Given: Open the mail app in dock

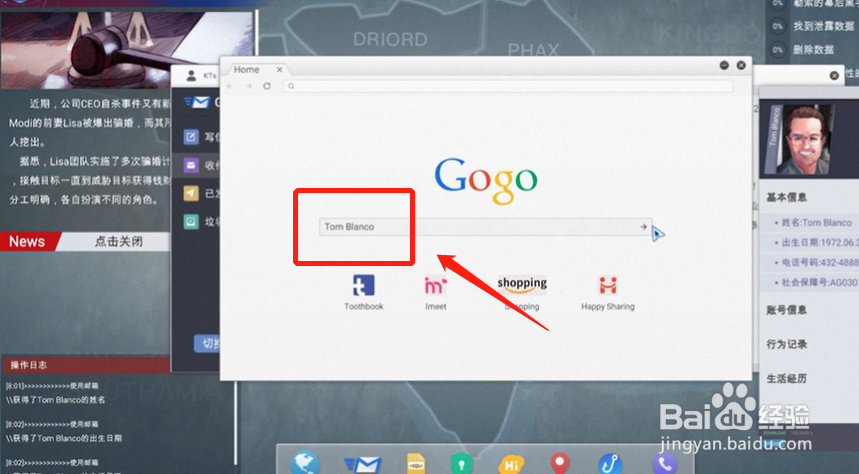Looking at the screenshot, I should [x=362, y=465].
